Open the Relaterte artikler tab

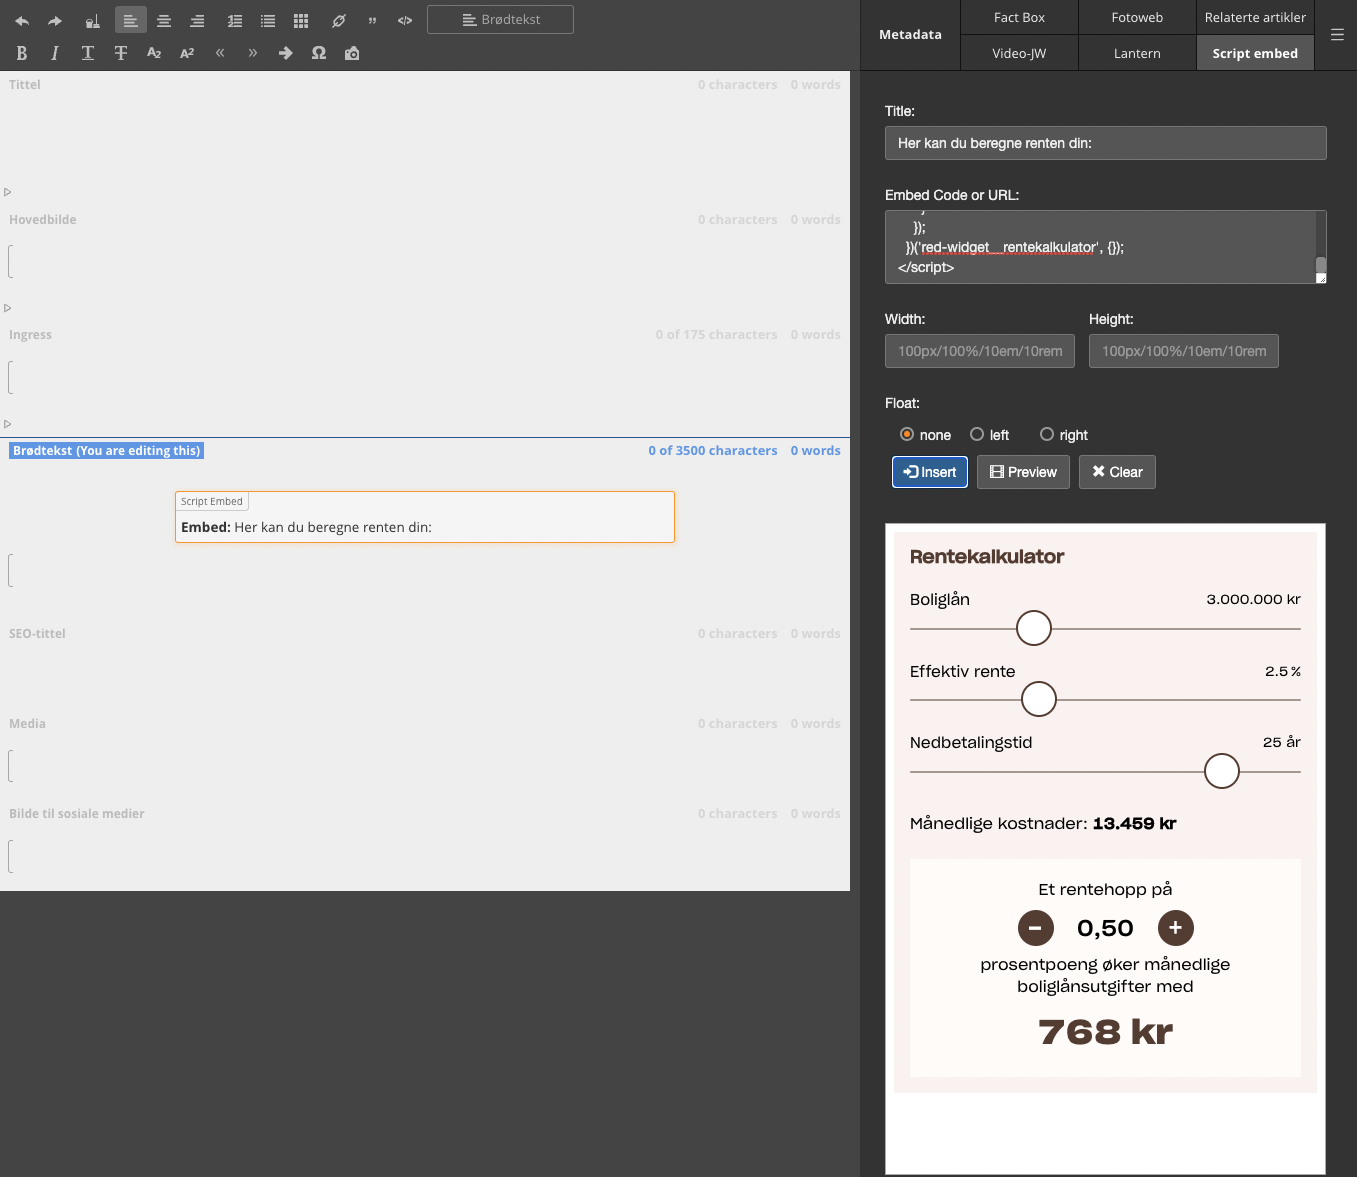click(x=1255, y=17)
